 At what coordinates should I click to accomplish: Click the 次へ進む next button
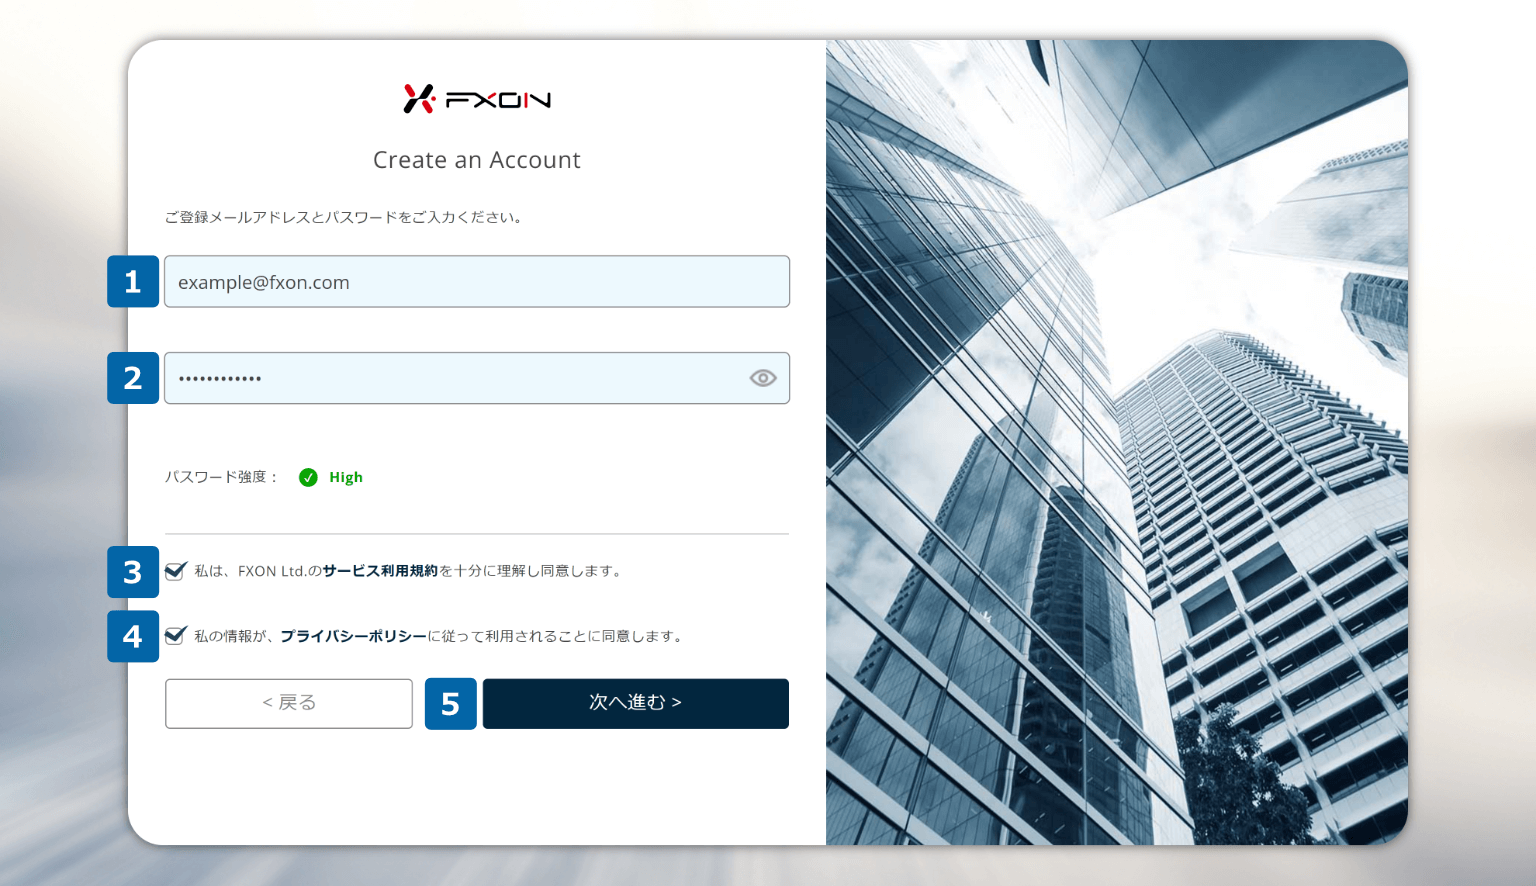pos(636,703)
